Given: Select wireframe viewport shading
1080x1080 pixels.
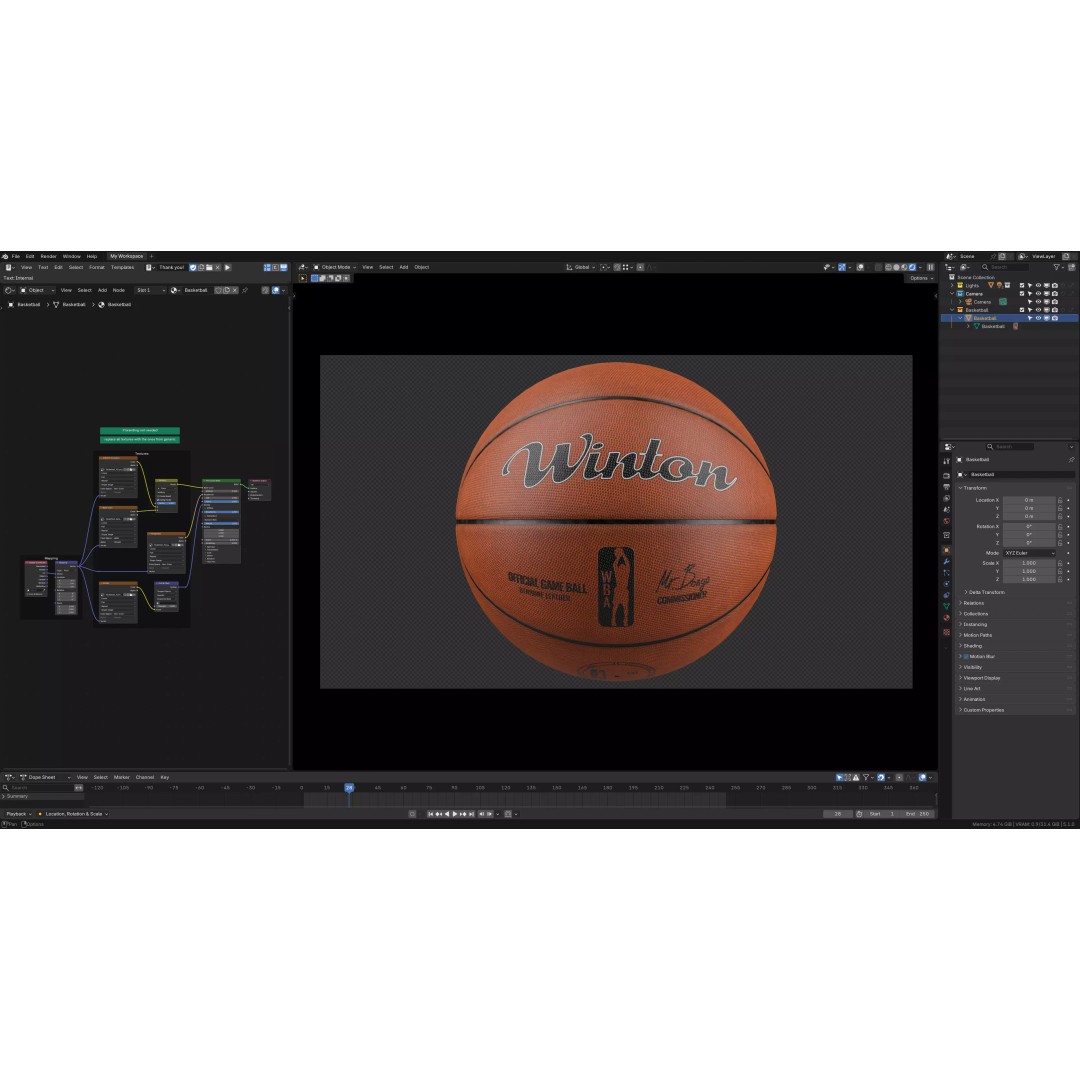Looking at the screenshot, I should click(x=889, y=267).
